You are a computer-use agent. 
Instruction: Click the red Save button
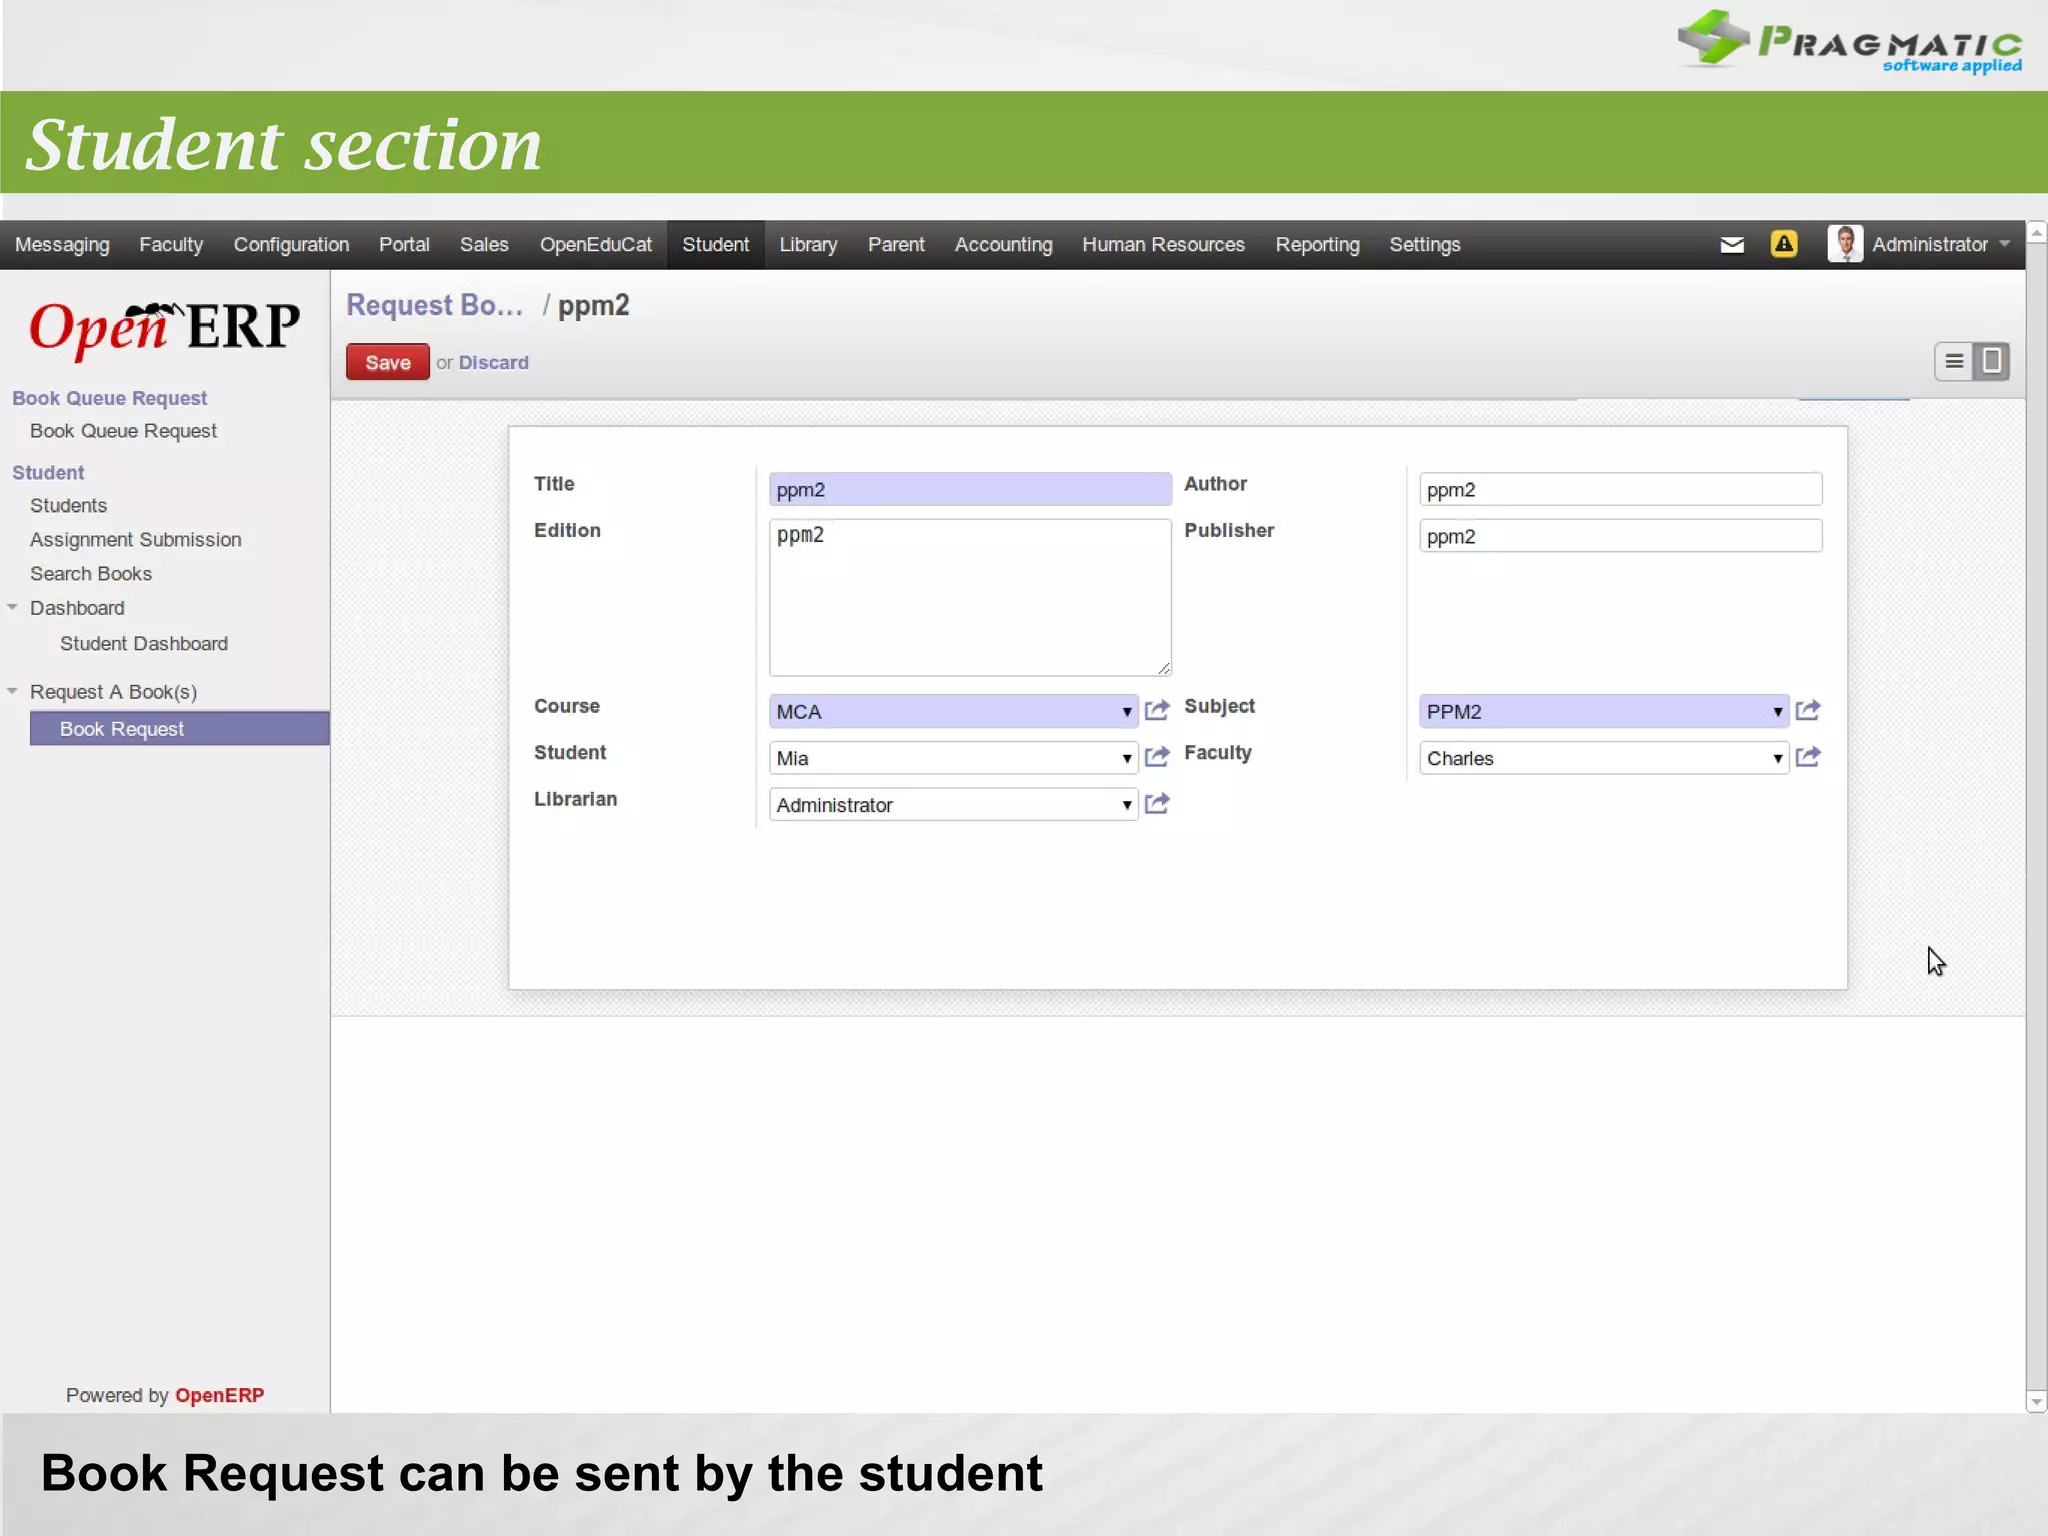(x=388, y=362)
